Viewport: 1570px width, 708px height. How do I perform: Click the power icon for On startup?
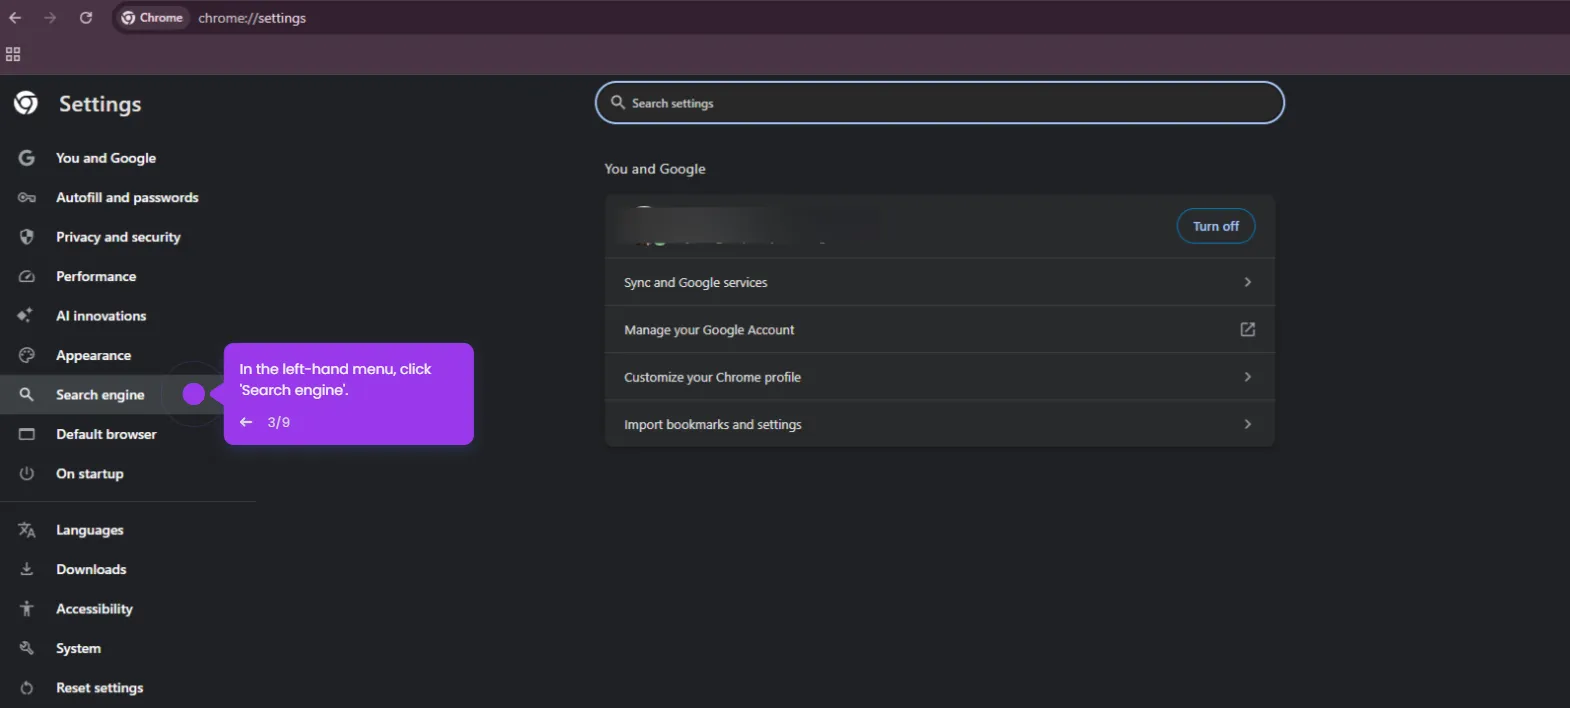click(x=27, y=473)
